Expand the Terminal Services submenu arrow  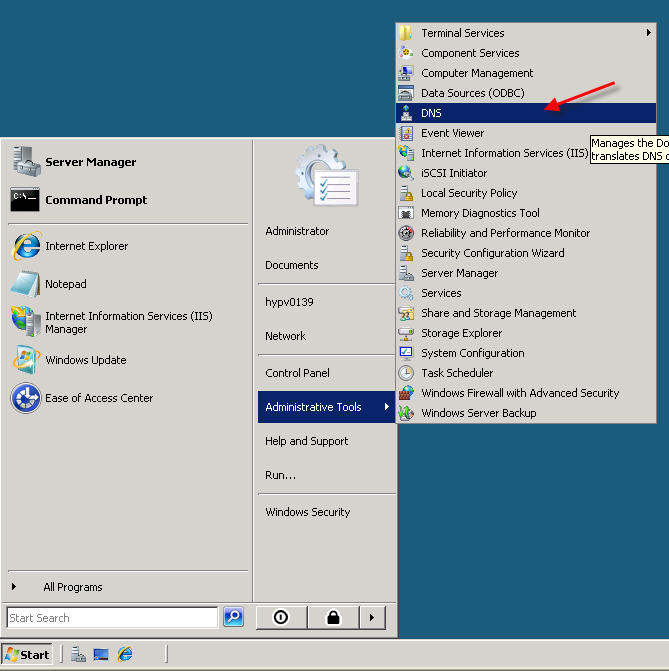pyautogui.click(x=648, y=33)
